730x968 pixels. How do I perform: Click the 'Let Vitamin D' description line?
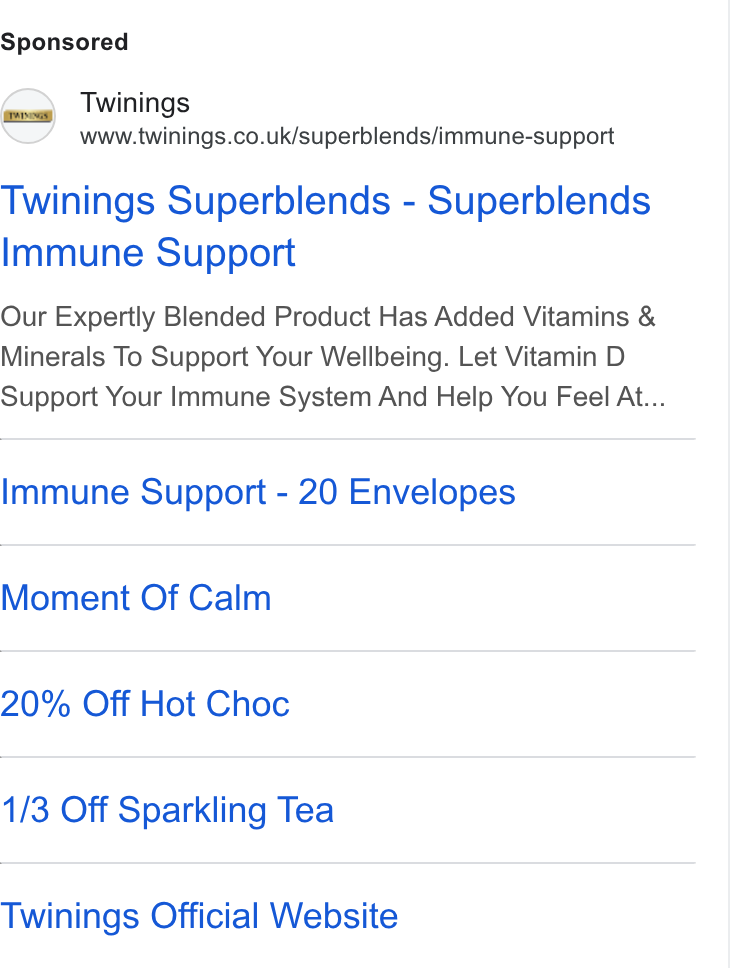(542, 357)
